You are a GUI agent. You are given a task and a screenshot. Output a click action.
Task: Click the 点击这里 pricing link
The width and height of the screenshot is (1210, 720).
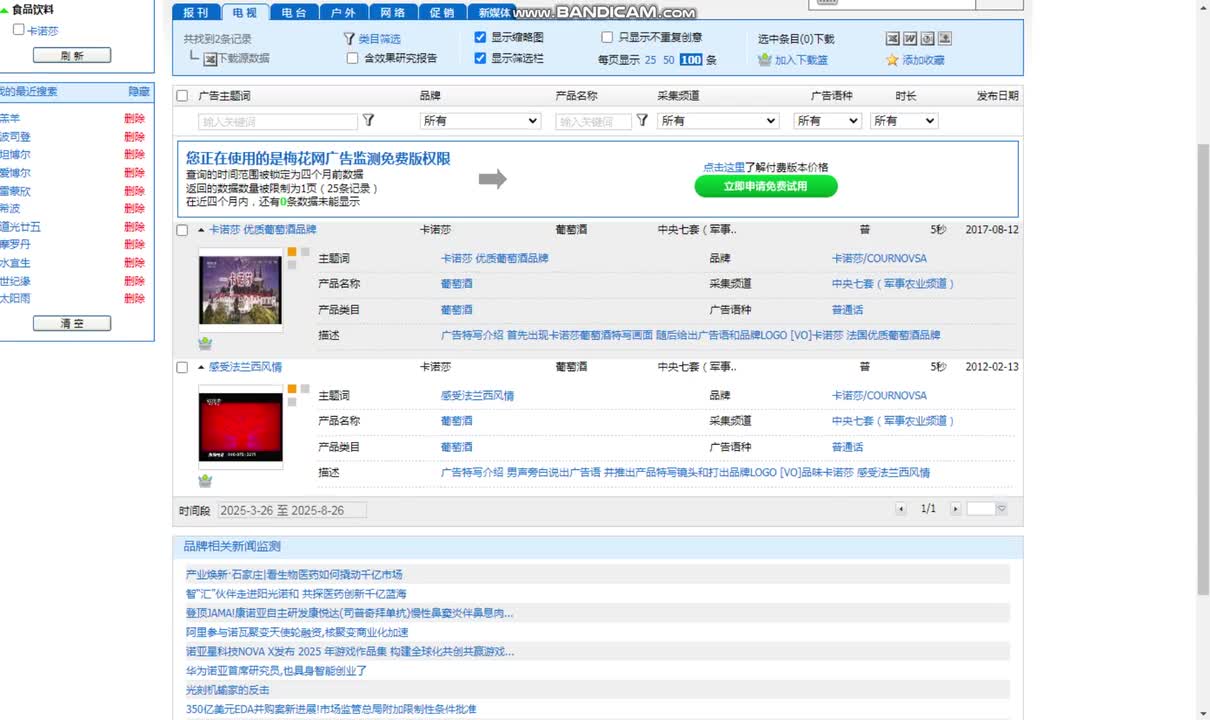[x=723, y=167]
